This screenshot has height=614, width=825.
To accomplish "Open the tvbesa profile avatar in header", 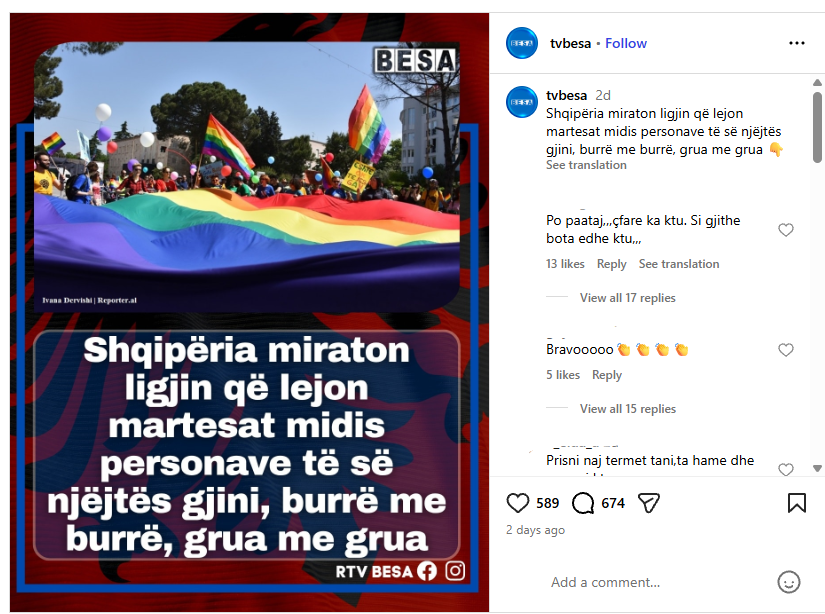I will coord(521,43).
